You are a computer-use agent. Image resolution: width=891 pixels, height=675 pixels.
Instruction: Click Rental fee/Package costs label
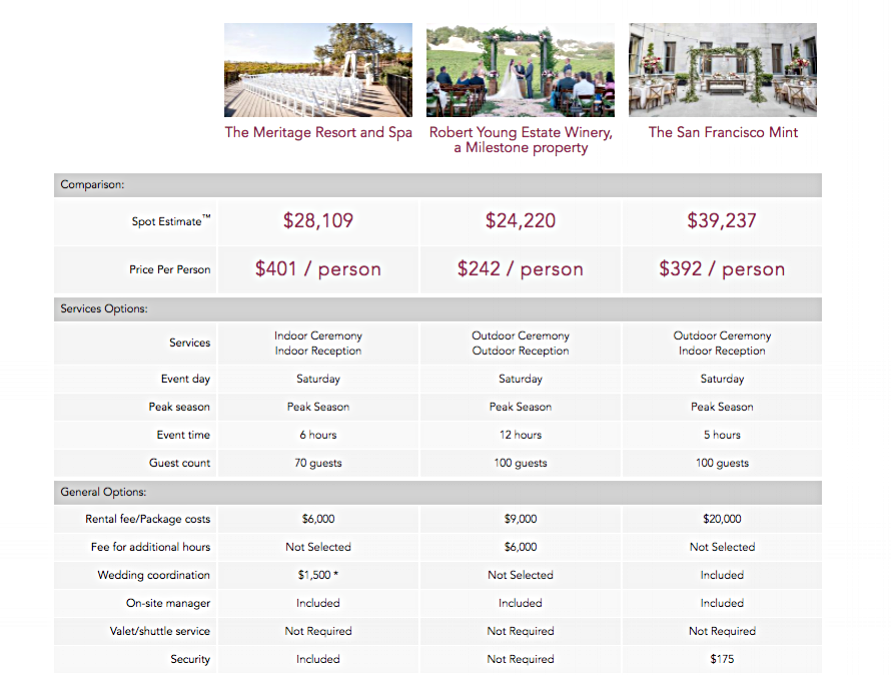coord(148,519)
